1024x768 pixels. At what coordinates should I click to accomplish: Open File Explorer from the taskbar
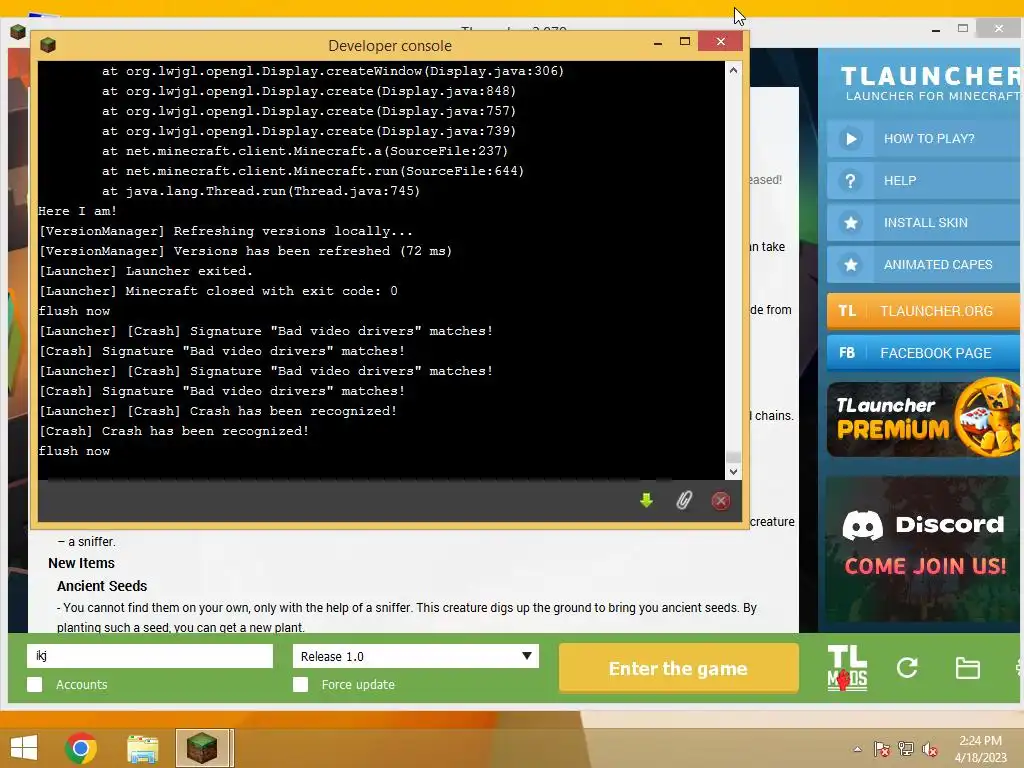pos(142,748)
